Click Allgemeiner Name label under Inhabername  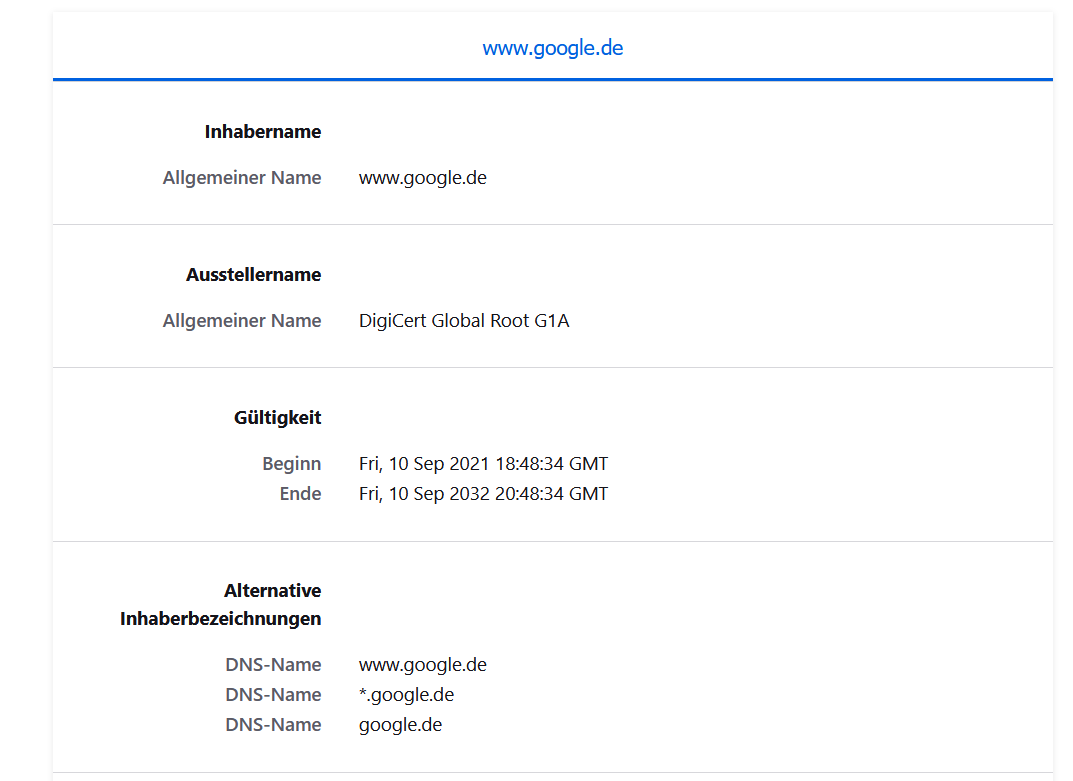click(242, 178)
